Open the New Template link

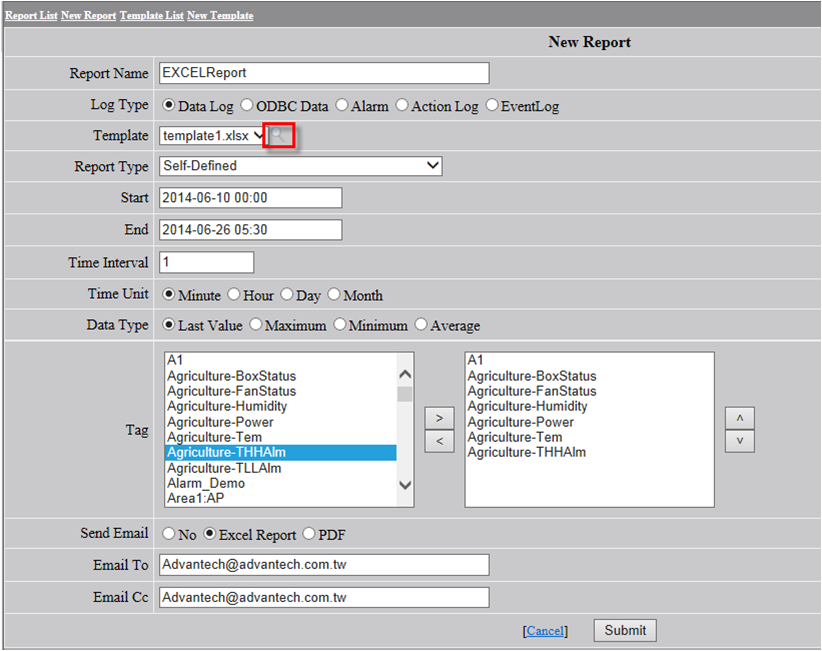pyautogui.click(x=220, y=16)
